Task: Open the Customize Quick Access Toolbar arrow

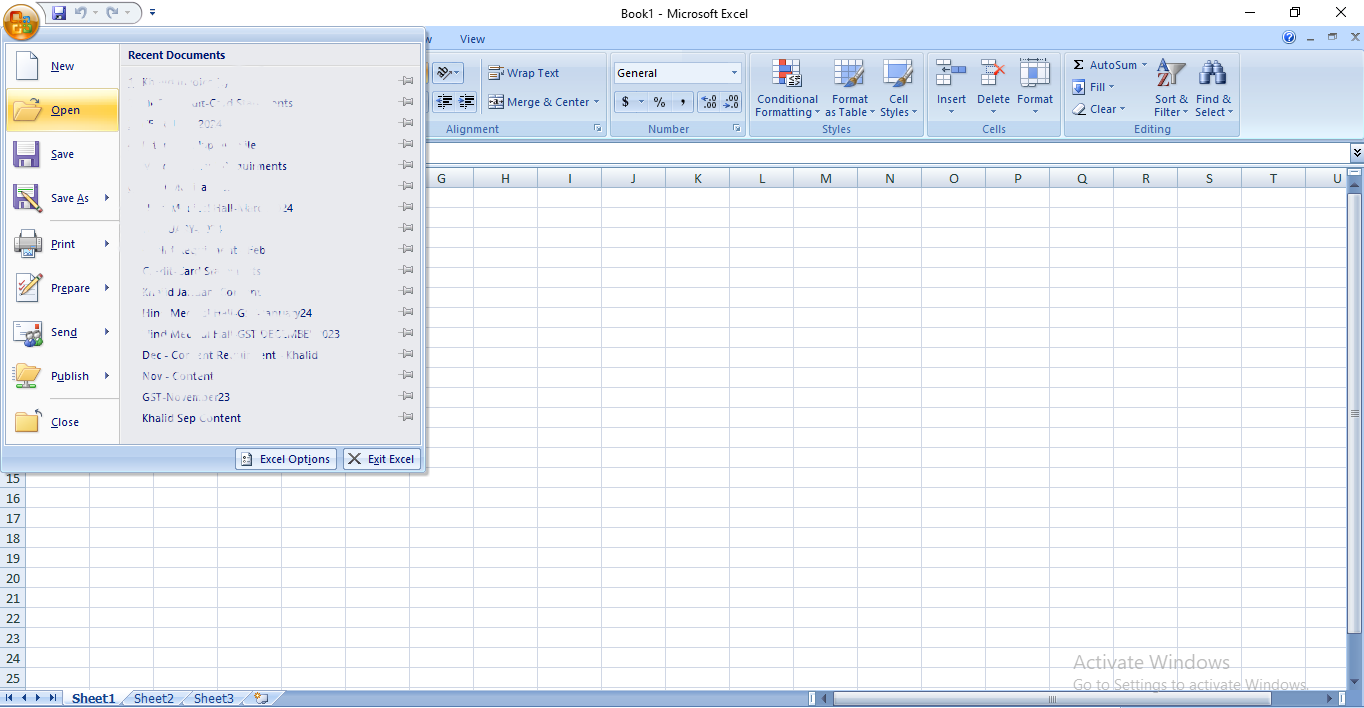Action: [152, 13]
